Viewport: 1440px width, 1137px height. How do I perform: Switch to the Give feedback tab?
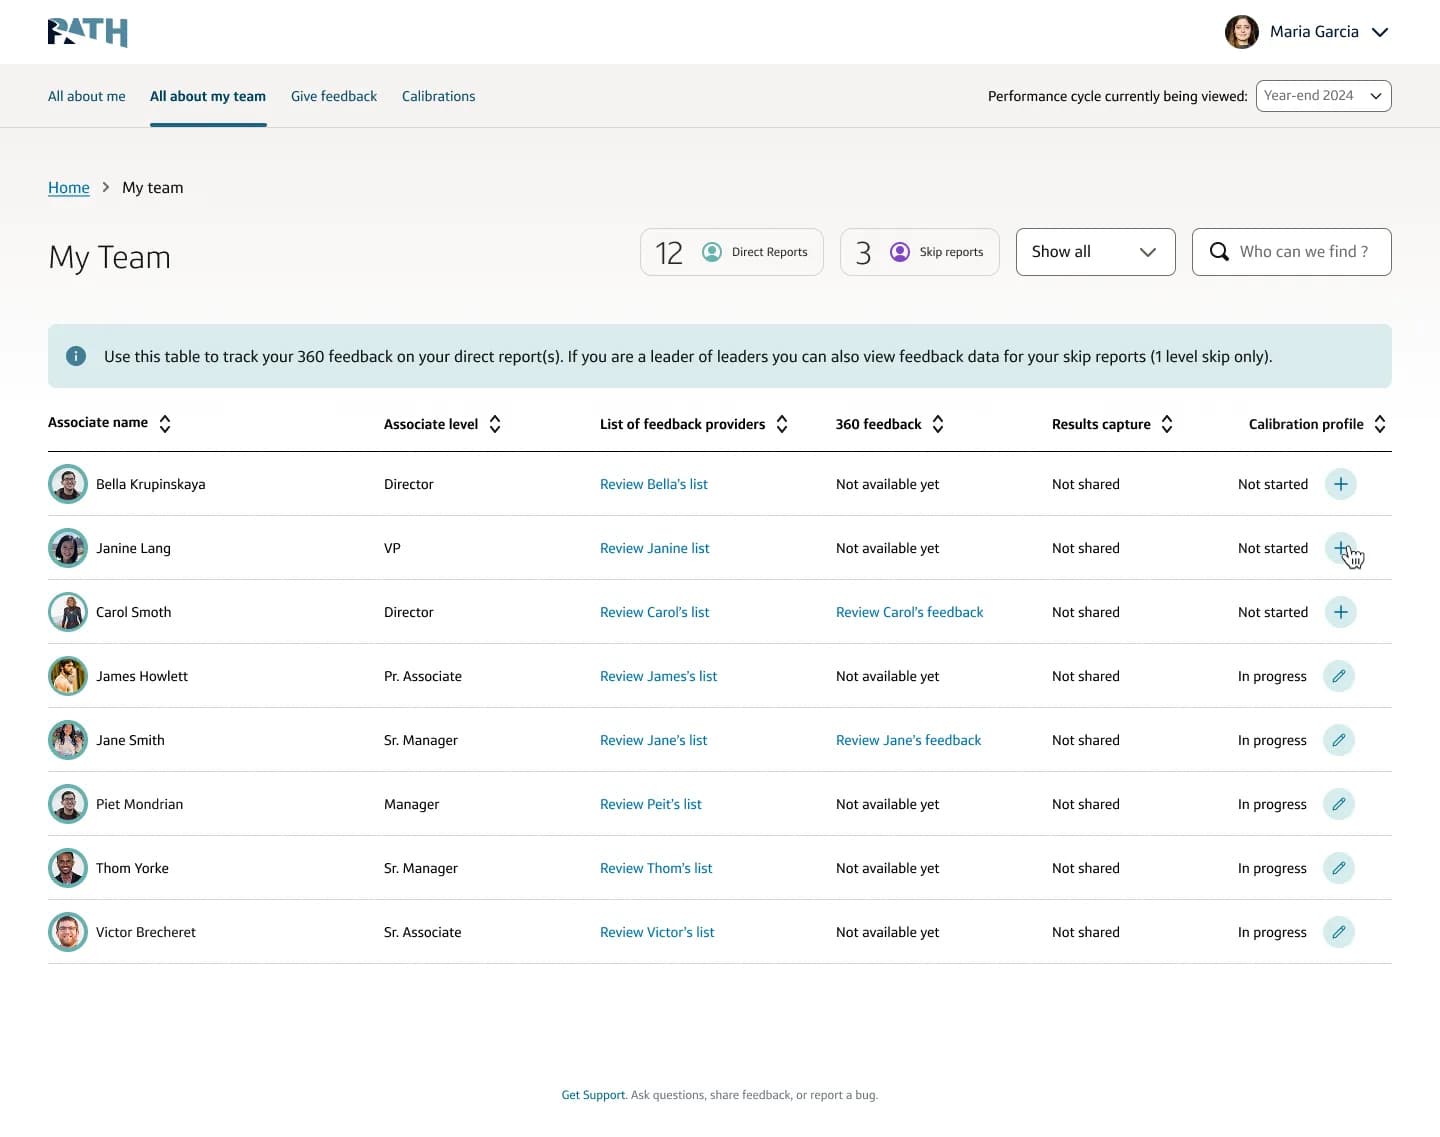(x=334, y=96)
